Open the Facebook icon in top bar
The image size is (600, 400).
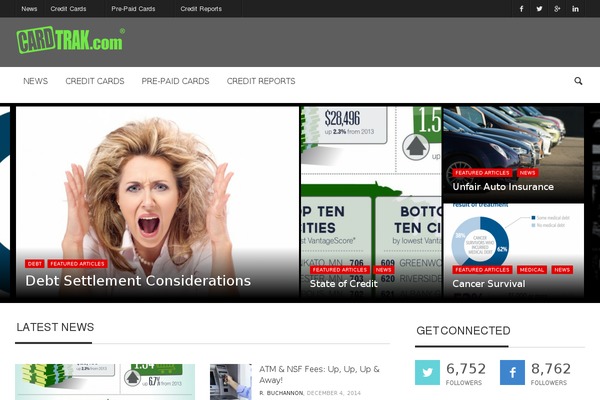[x=521, y=9]
